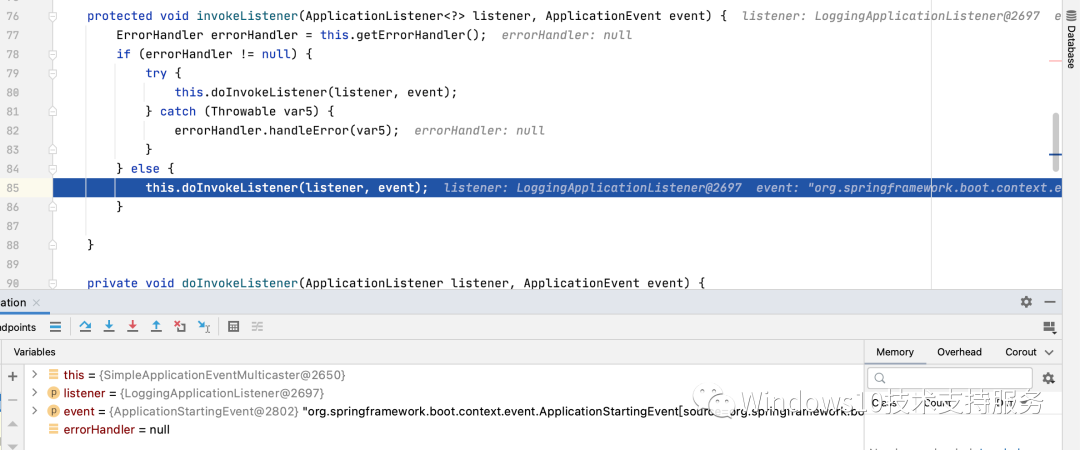
Task: Open the Evaluate Expression calculator icon
Action: pyautogui.click(x=233, y=327)
